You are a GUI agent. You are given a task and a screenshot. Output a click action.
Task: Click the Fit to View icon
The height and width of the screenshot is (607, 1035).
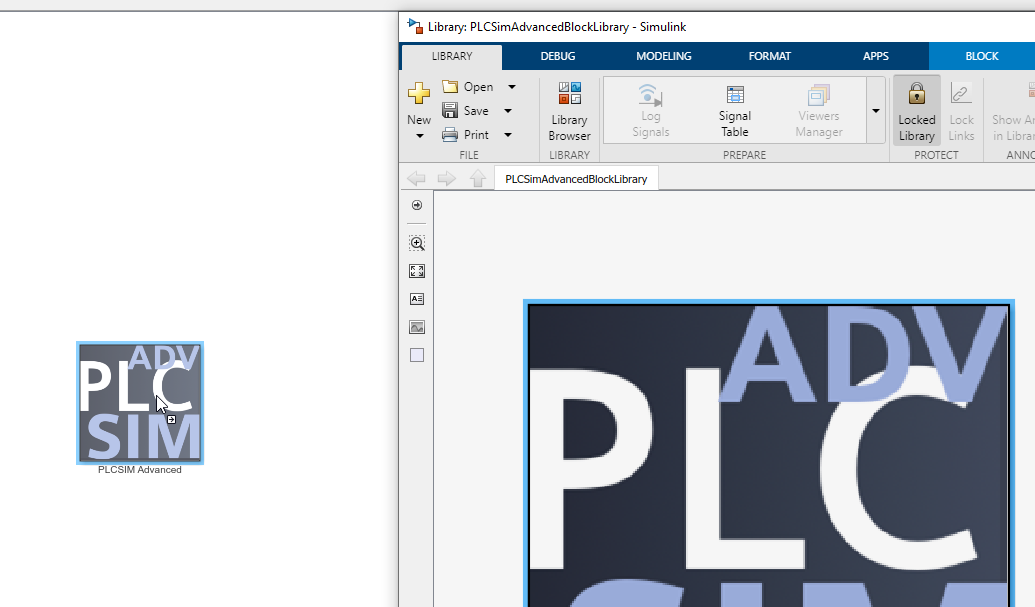coord(417,271)
